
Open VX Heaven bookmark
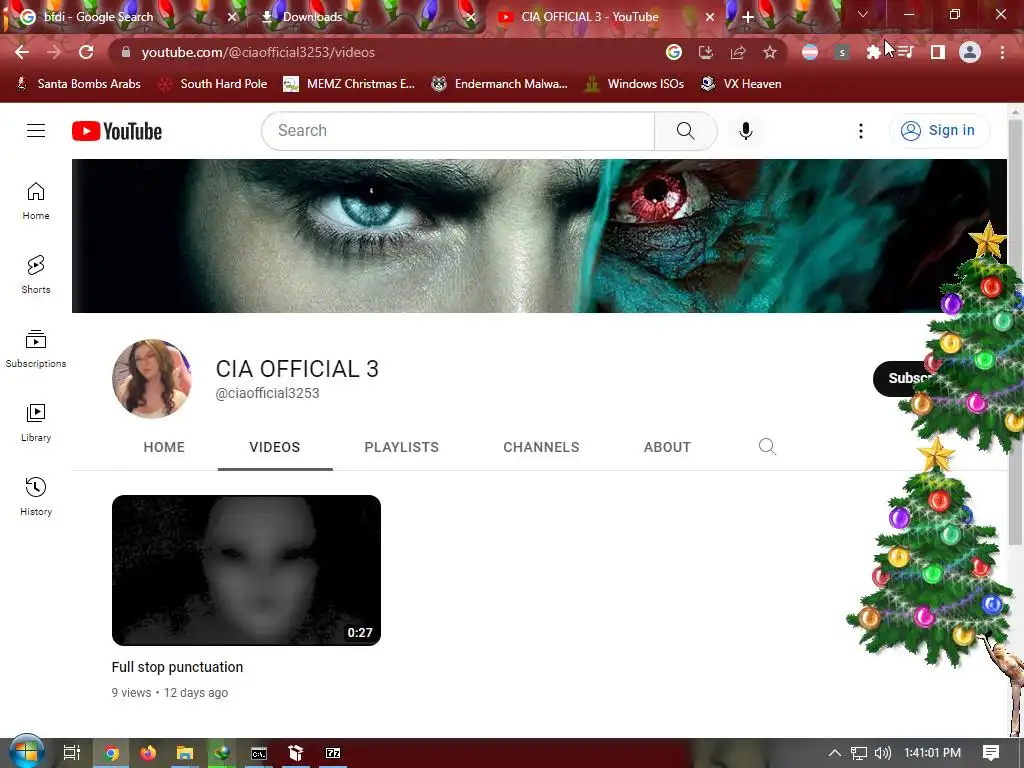[741, 84]
